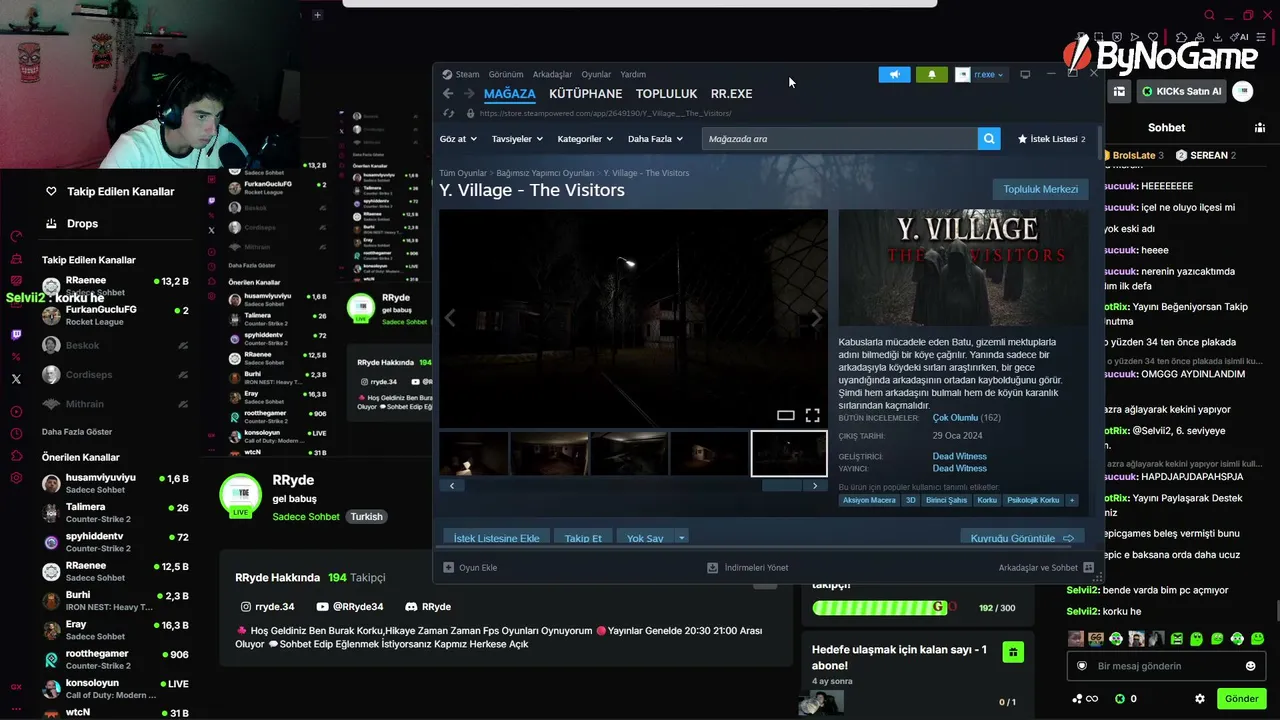The width and height of the screenshot is (1280, 720).
Task: Click thumbnail strip scrollbar handle
Action: (x=783, y=486)
